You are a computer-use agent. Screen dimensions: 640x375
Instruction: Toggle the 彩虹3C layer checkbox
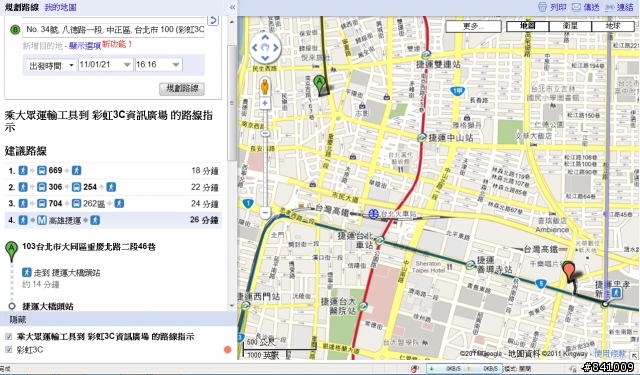coord(9,350)
